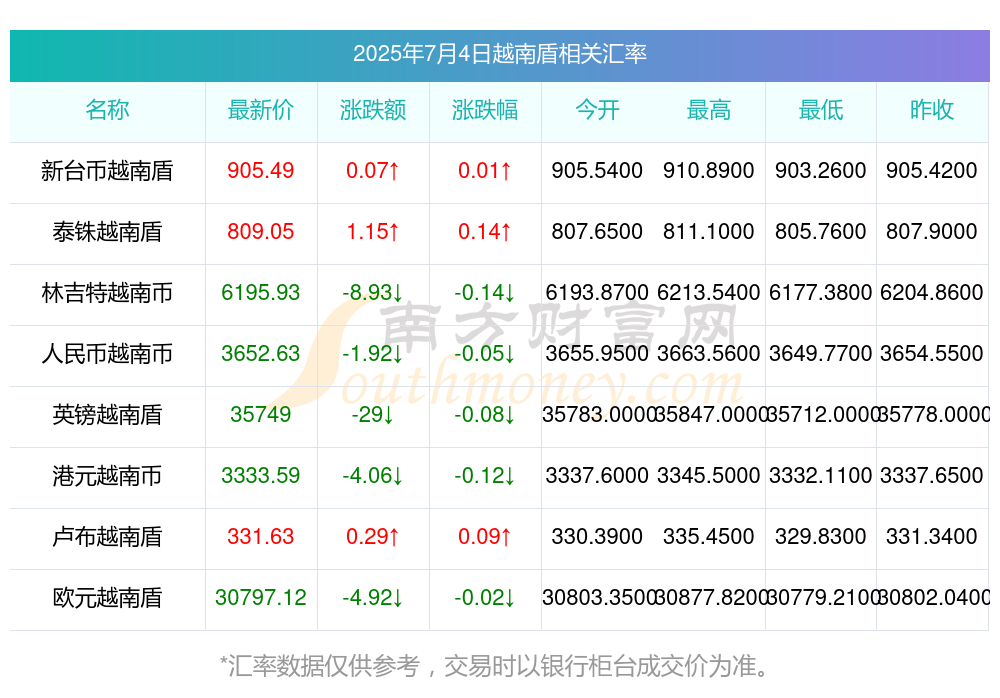Click change percent -0.05↓
1000x698 pixels.
[485, 353]
